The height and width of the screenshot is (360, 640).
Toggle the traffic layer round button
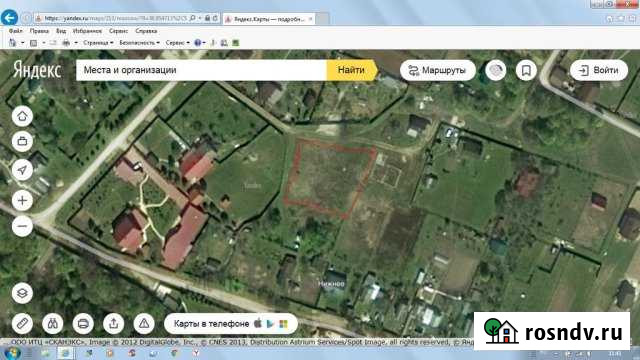pyautogui.click(x=496, y=70)
